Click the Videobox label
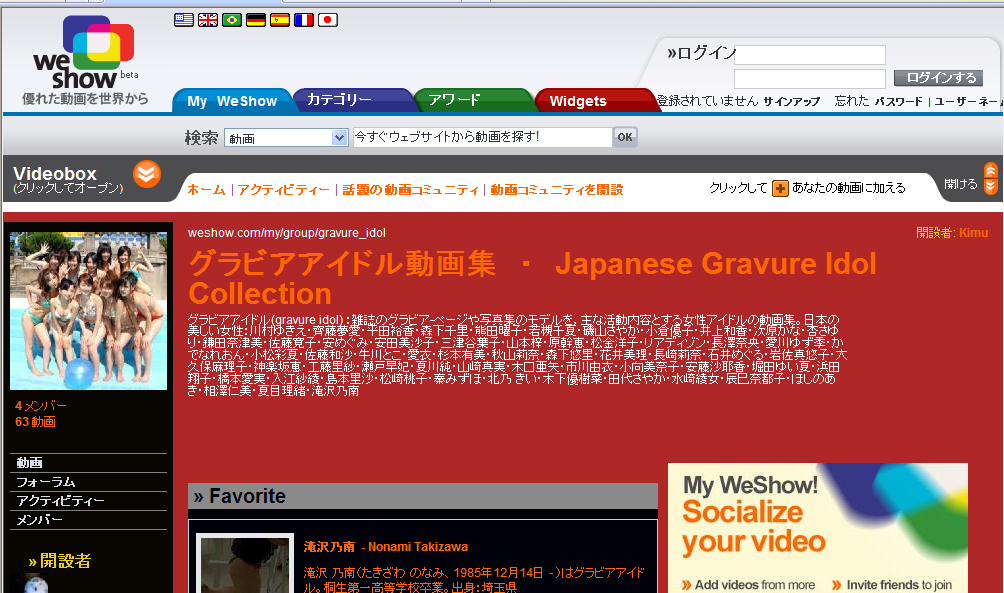Image resolution: width=1004 pixels, height=593 pixels. click(55, 174)
